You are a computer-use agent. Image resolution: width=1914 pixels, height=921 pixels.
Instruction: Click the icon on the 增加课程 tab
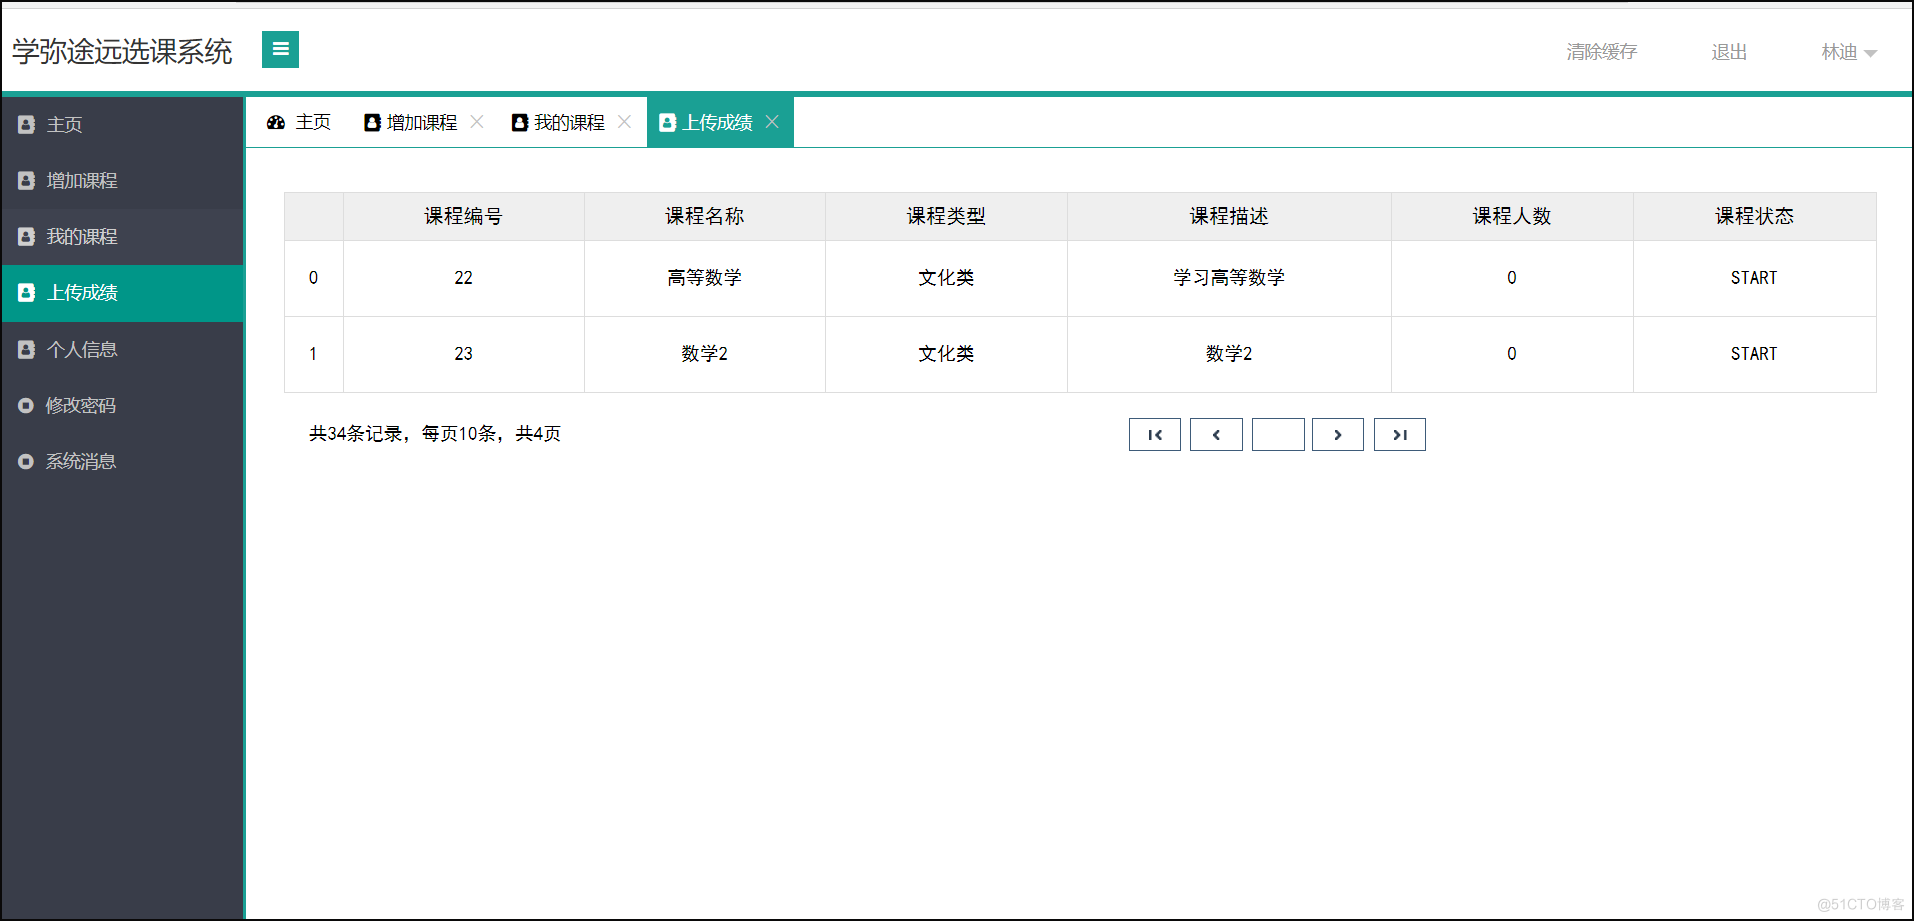372,122
